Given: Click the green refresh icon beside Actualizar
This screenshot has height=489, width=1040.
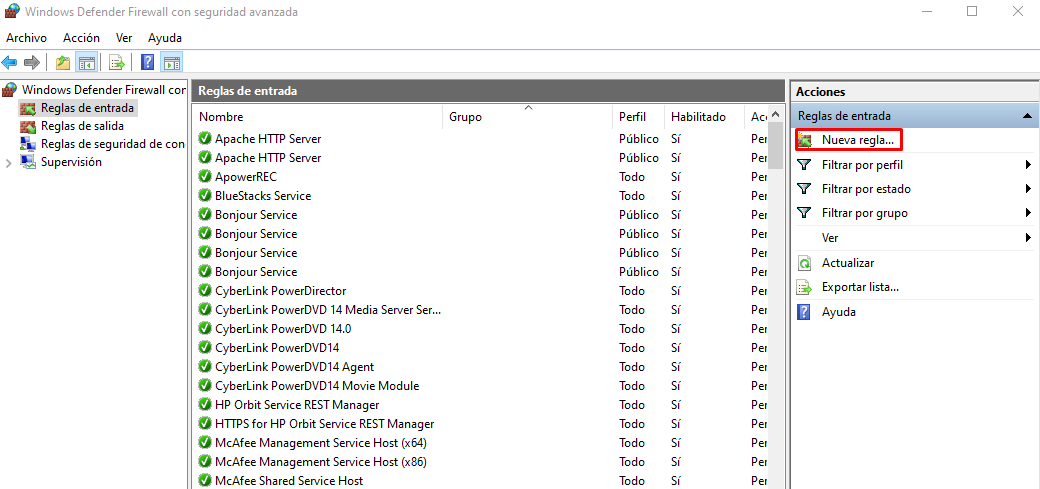Looking at the screenshot, I should [805, 263].
